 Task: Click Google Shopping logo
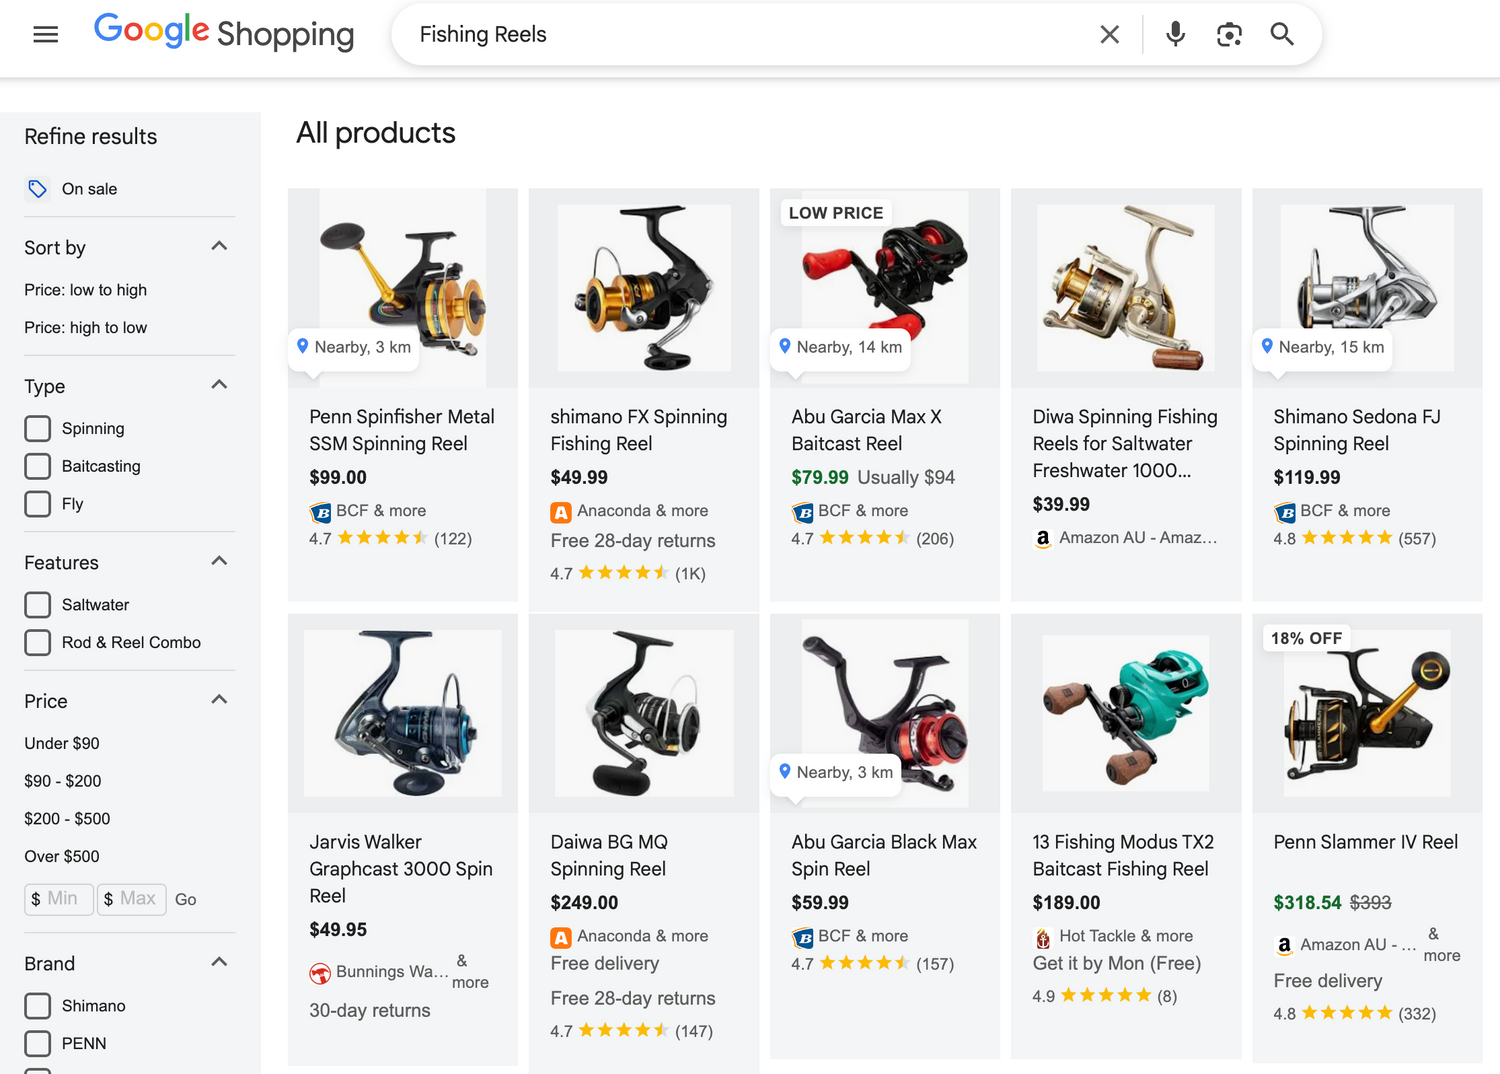[224, 33]
